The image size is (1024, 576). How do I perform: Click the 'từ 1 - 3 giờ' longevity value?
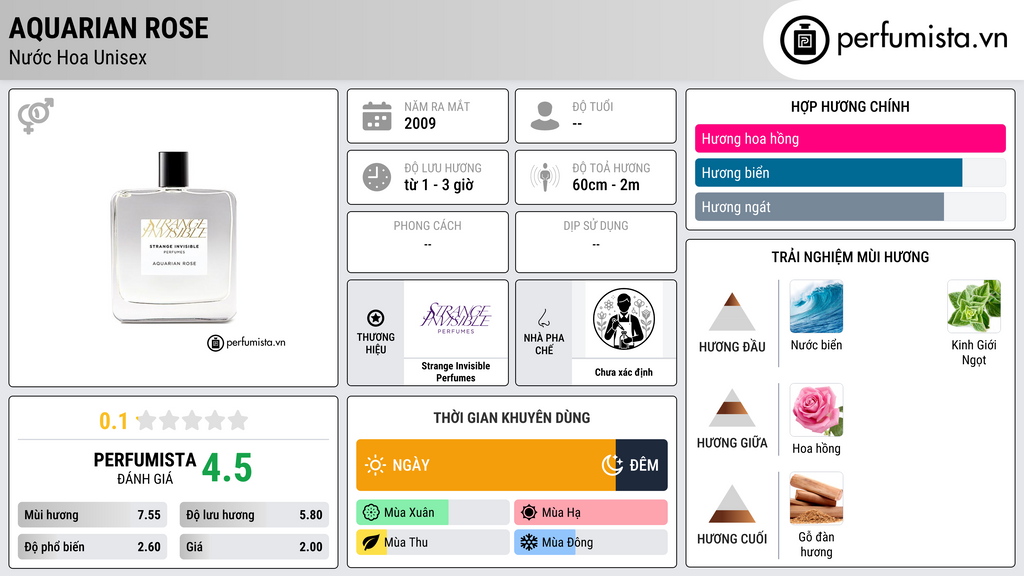439,185
